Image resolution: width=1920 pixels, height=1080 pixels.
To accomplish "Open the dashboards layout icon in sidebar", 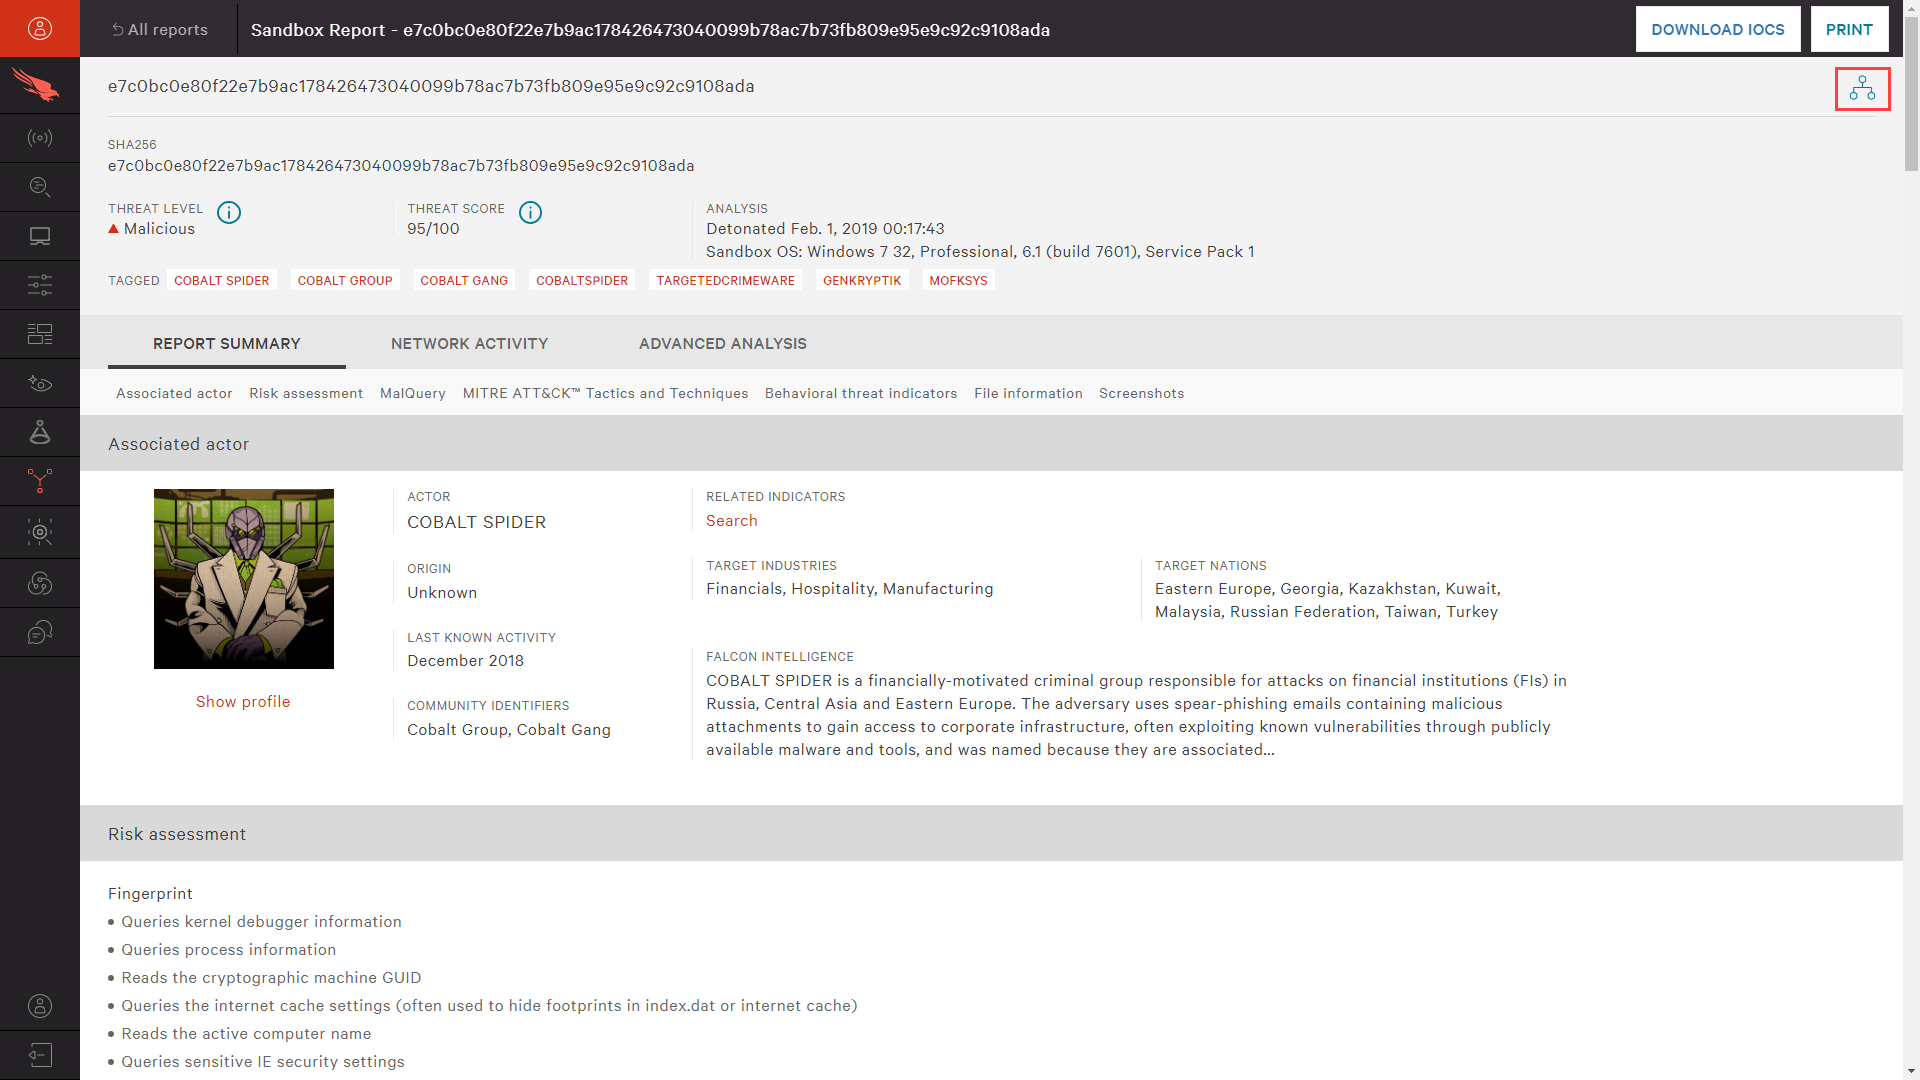I will (x=40, y=334).
